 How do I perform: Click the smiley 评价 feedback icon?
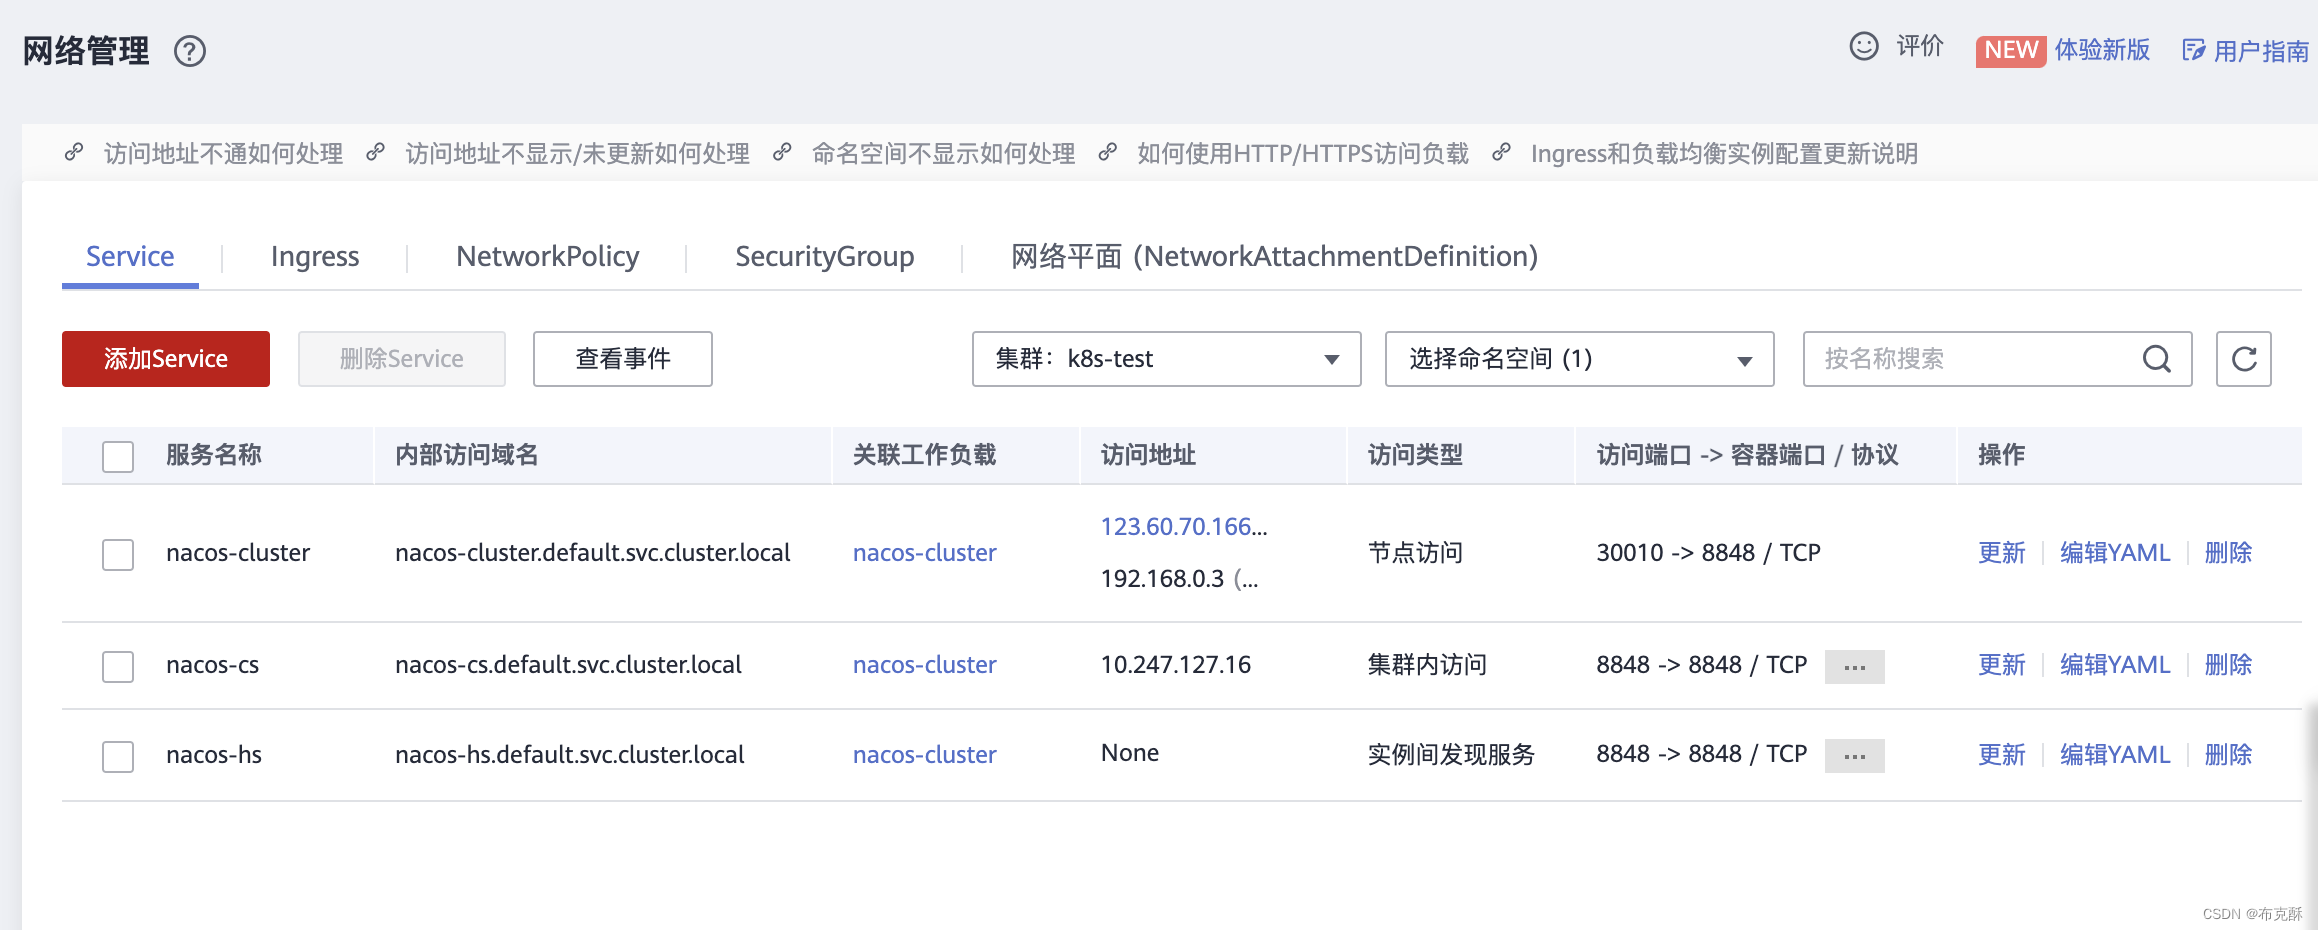click(1864, 47)
